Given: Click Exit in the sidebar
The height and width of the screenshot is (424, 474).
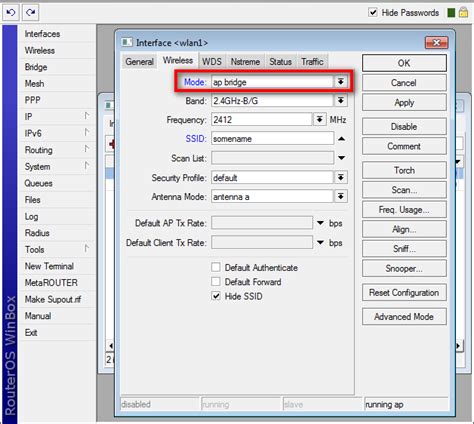Looking at the screenshot, I should point(31,332).
